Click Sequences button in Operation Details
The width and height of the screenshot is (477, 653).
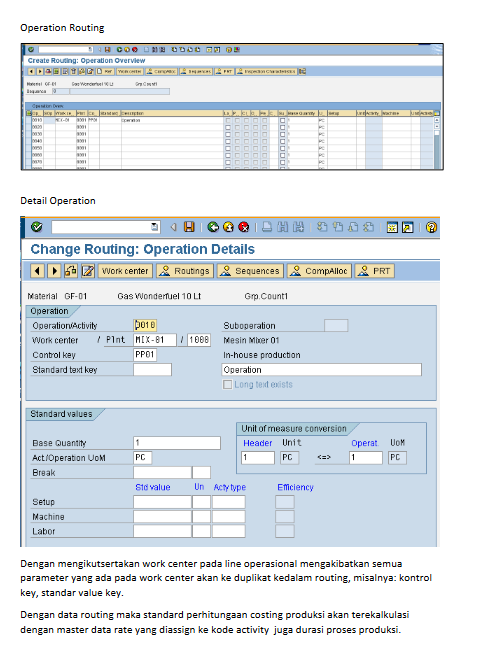point(250,271)
